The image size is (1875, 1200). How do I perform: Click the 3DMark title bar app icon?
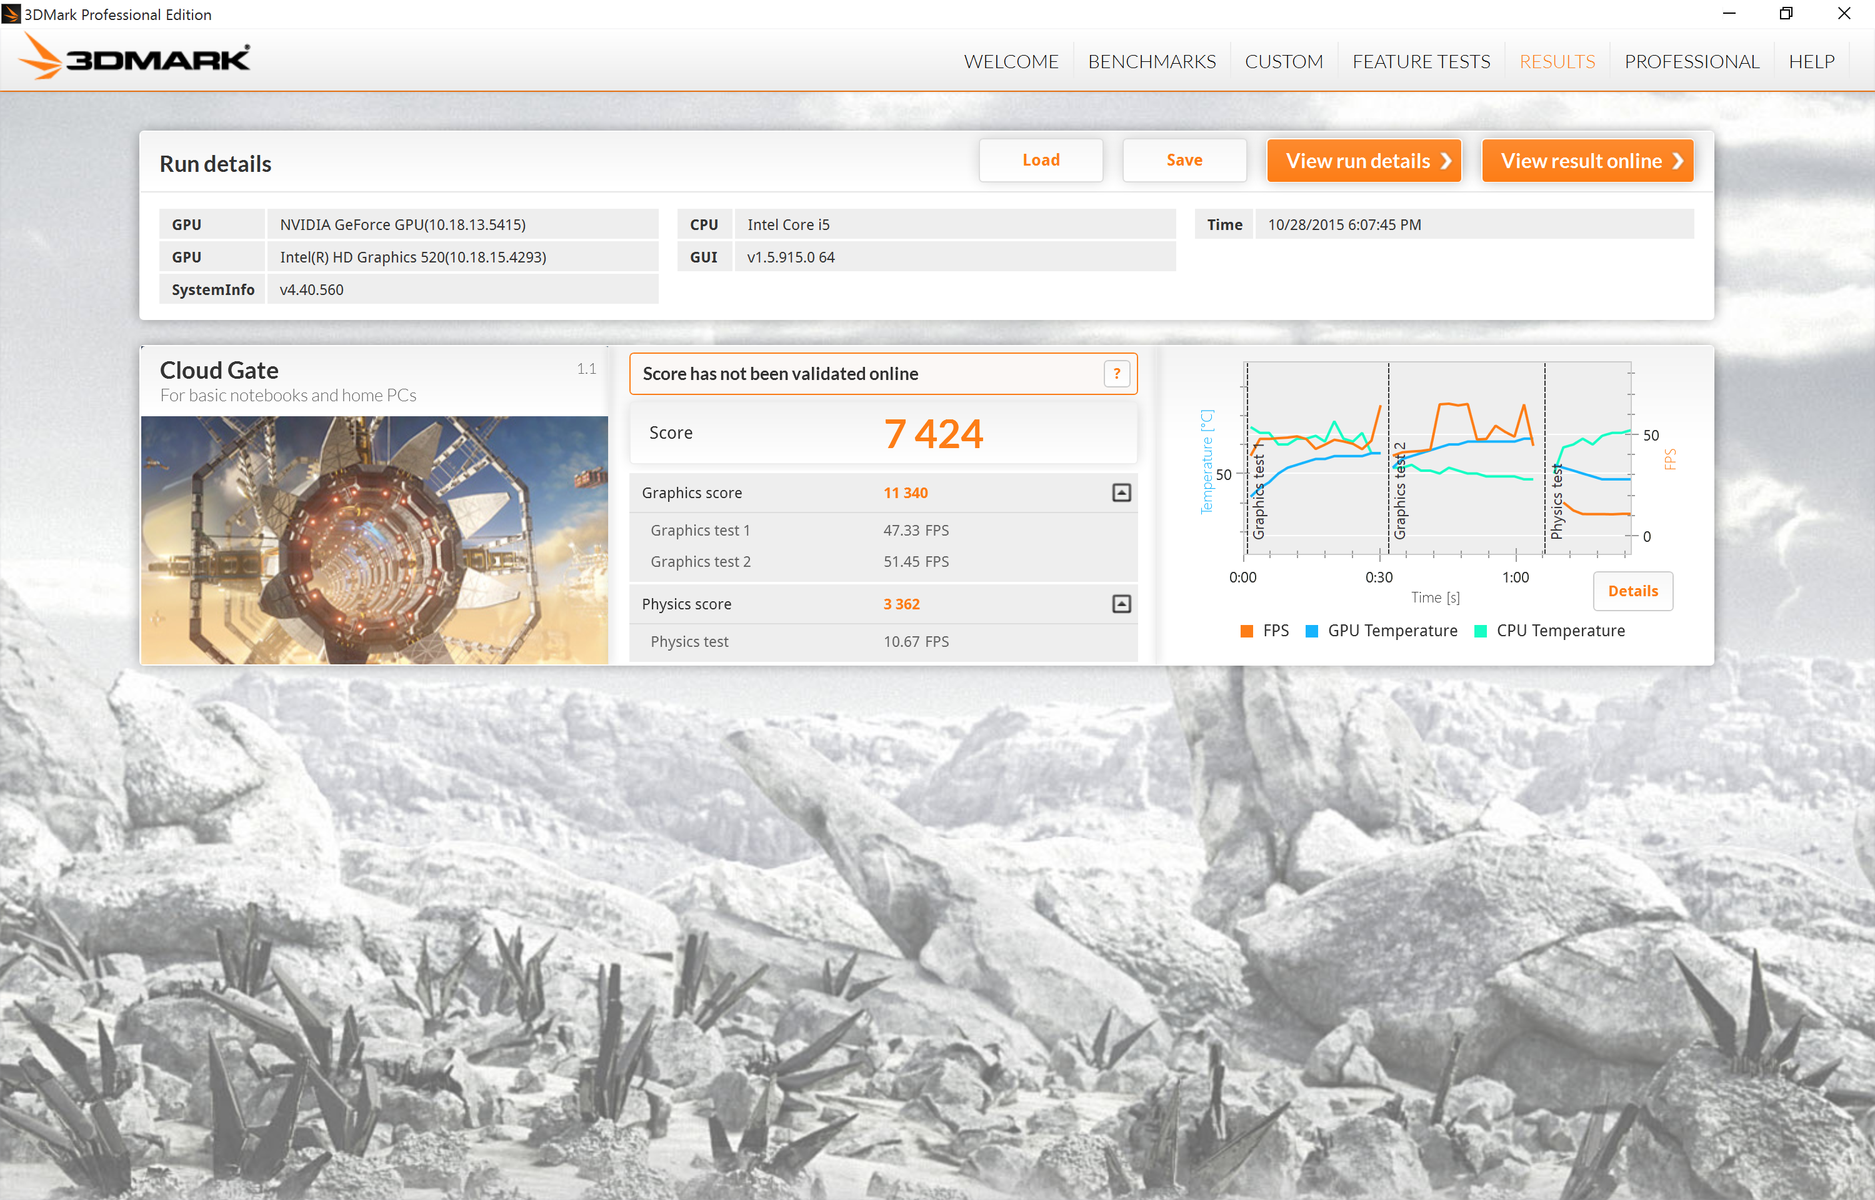pos(11,14)
